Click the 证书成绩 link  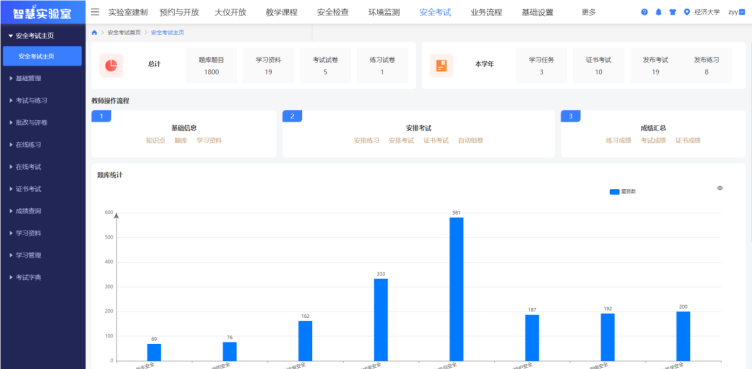688,141
